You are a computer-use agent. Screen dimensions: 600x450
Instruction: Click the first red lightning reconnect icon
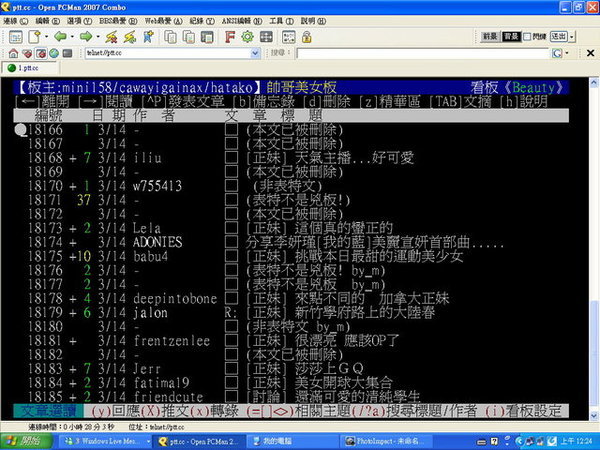tap(111, 37)
